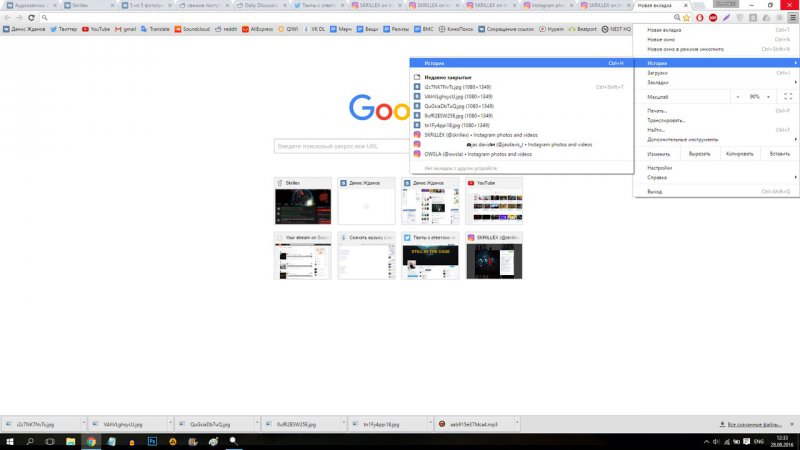
Task: Click the Chrome hamburger menu icon
Action: point(791,18)
